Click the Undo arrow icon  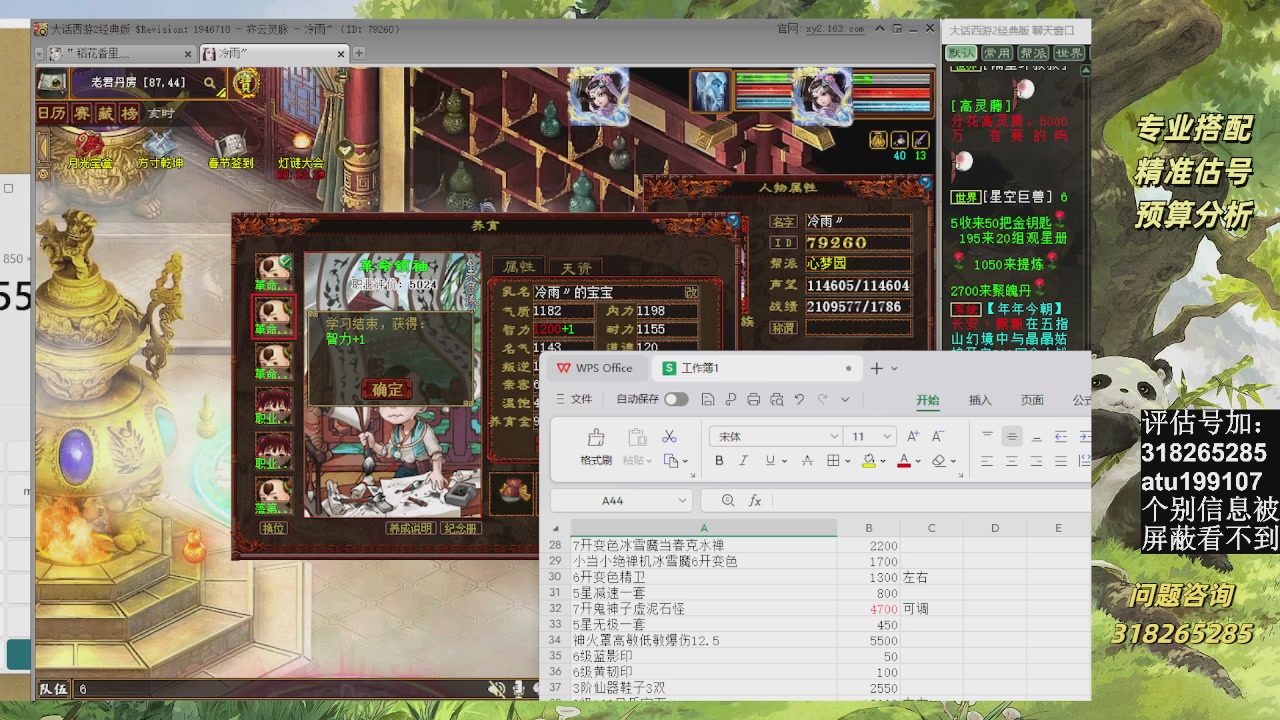pos(799,399)
